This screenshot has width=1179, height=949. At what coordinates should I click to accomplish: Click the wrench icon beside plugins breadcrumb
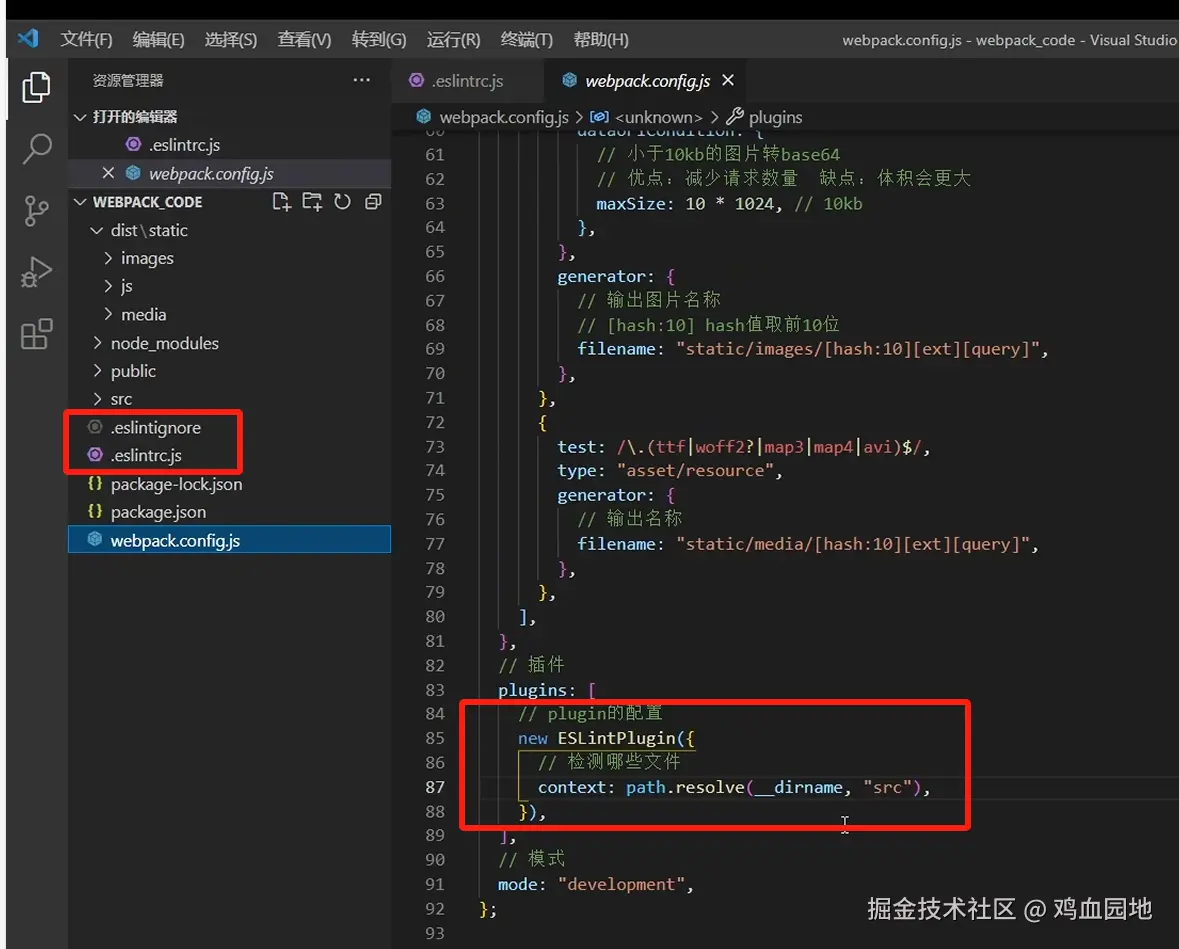(x=735, y=117)
